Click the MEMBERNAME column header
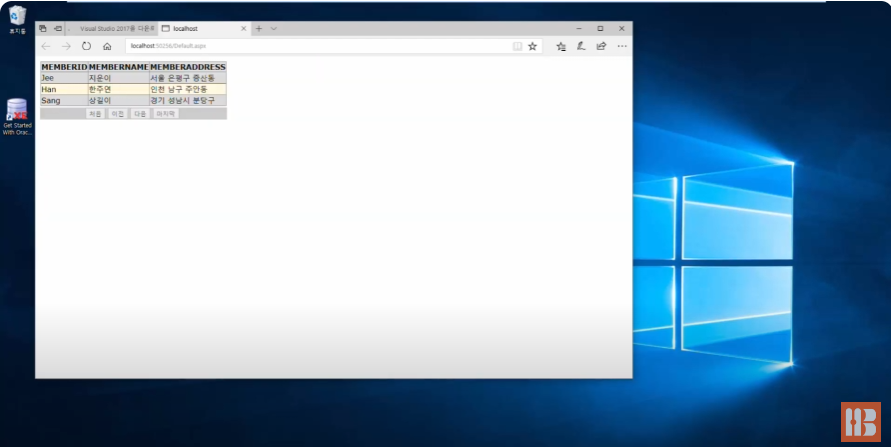Image resolution: width=891 pixels, height=447 pixels. (x=119, y=67)
